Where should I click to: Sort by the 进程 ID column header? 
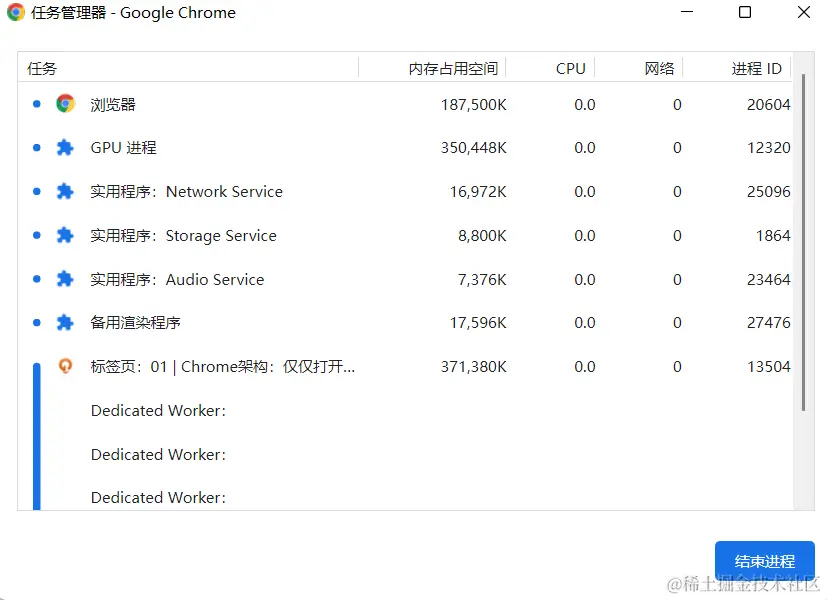pos(756,69)
